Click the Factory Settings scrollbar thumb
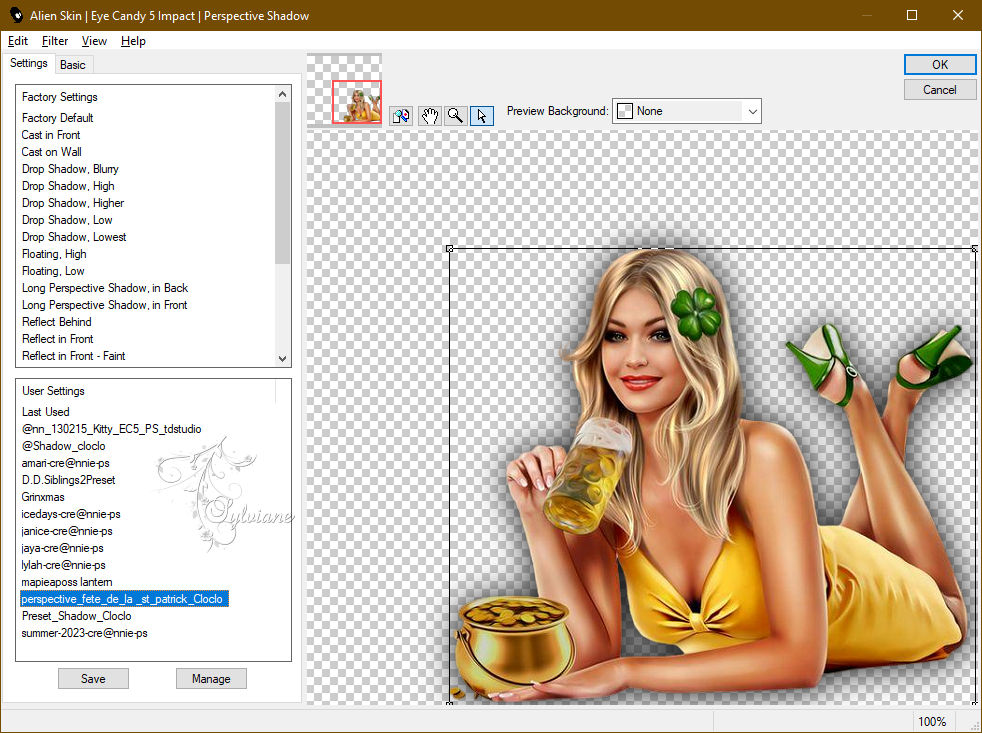The height and width of the screenshot is (733, 982). (x=282, y=183)
